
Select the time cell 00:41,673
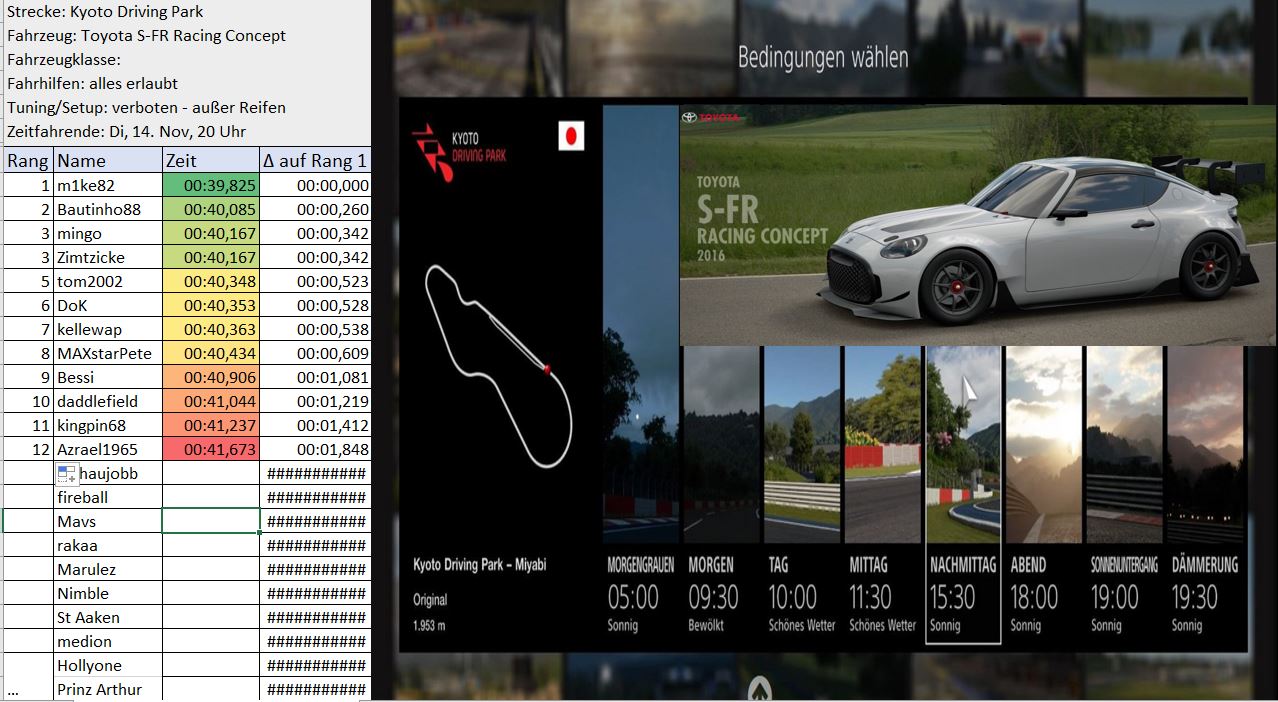[x=211, y=449]
